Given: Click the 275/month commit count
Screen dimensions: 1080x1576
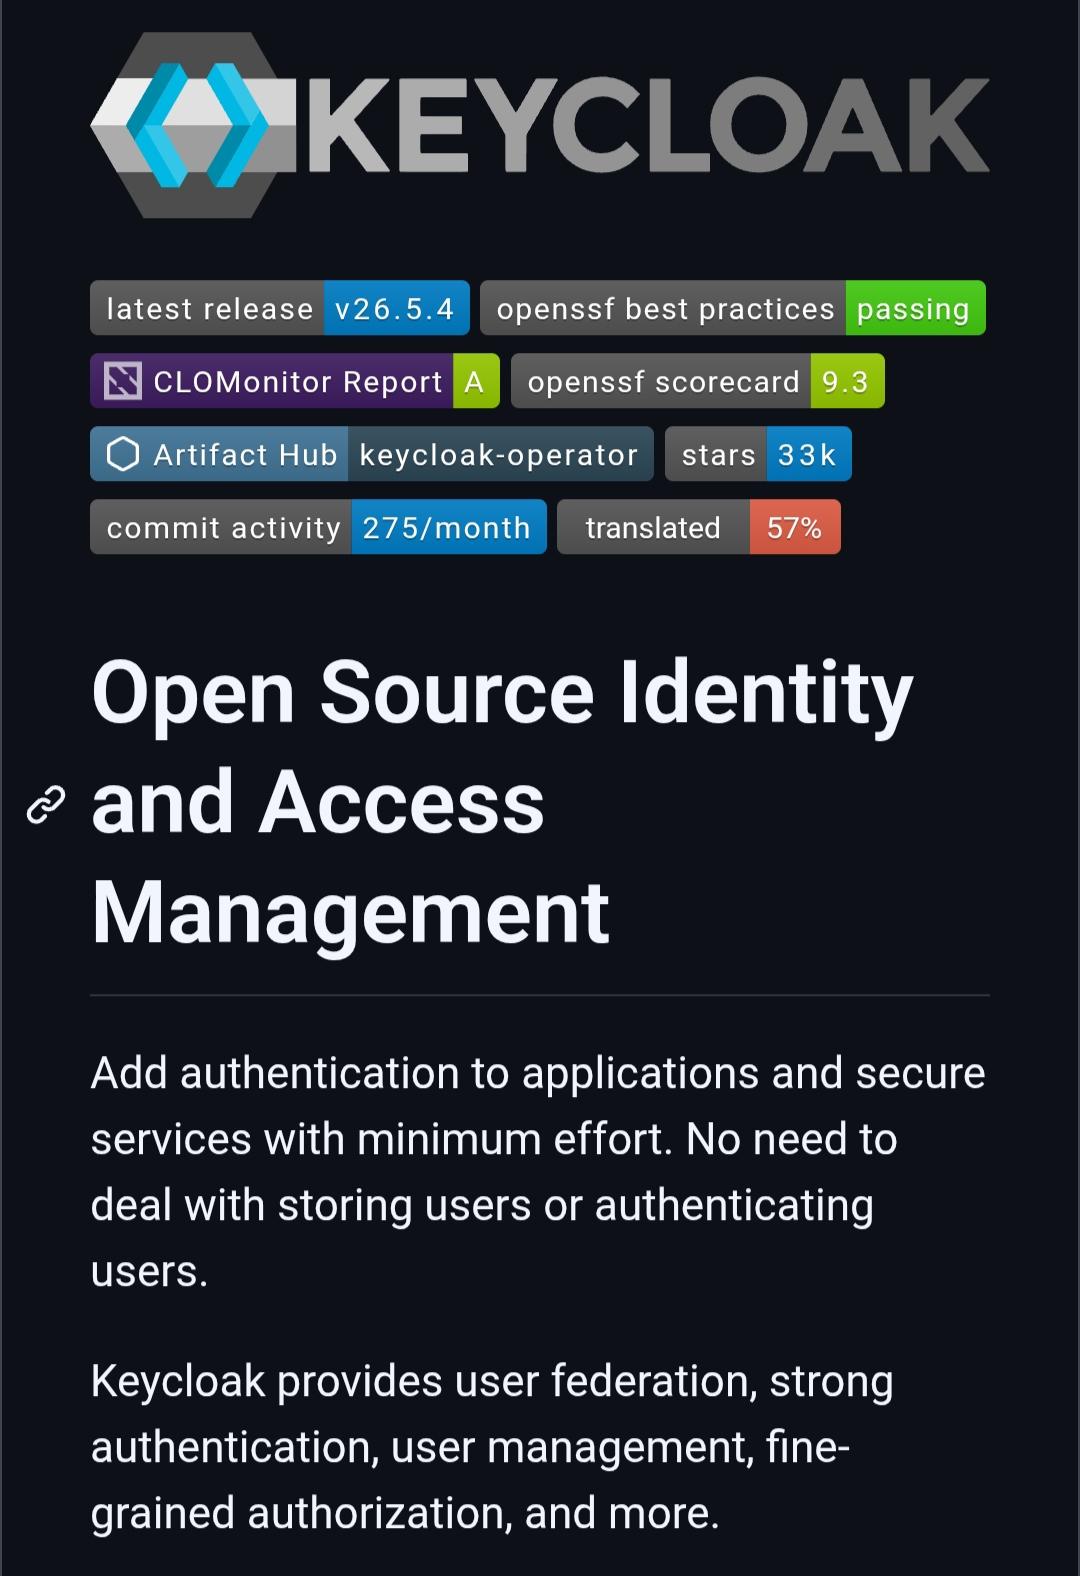Looking at the screenshot, I should click(x=447, y=528).
